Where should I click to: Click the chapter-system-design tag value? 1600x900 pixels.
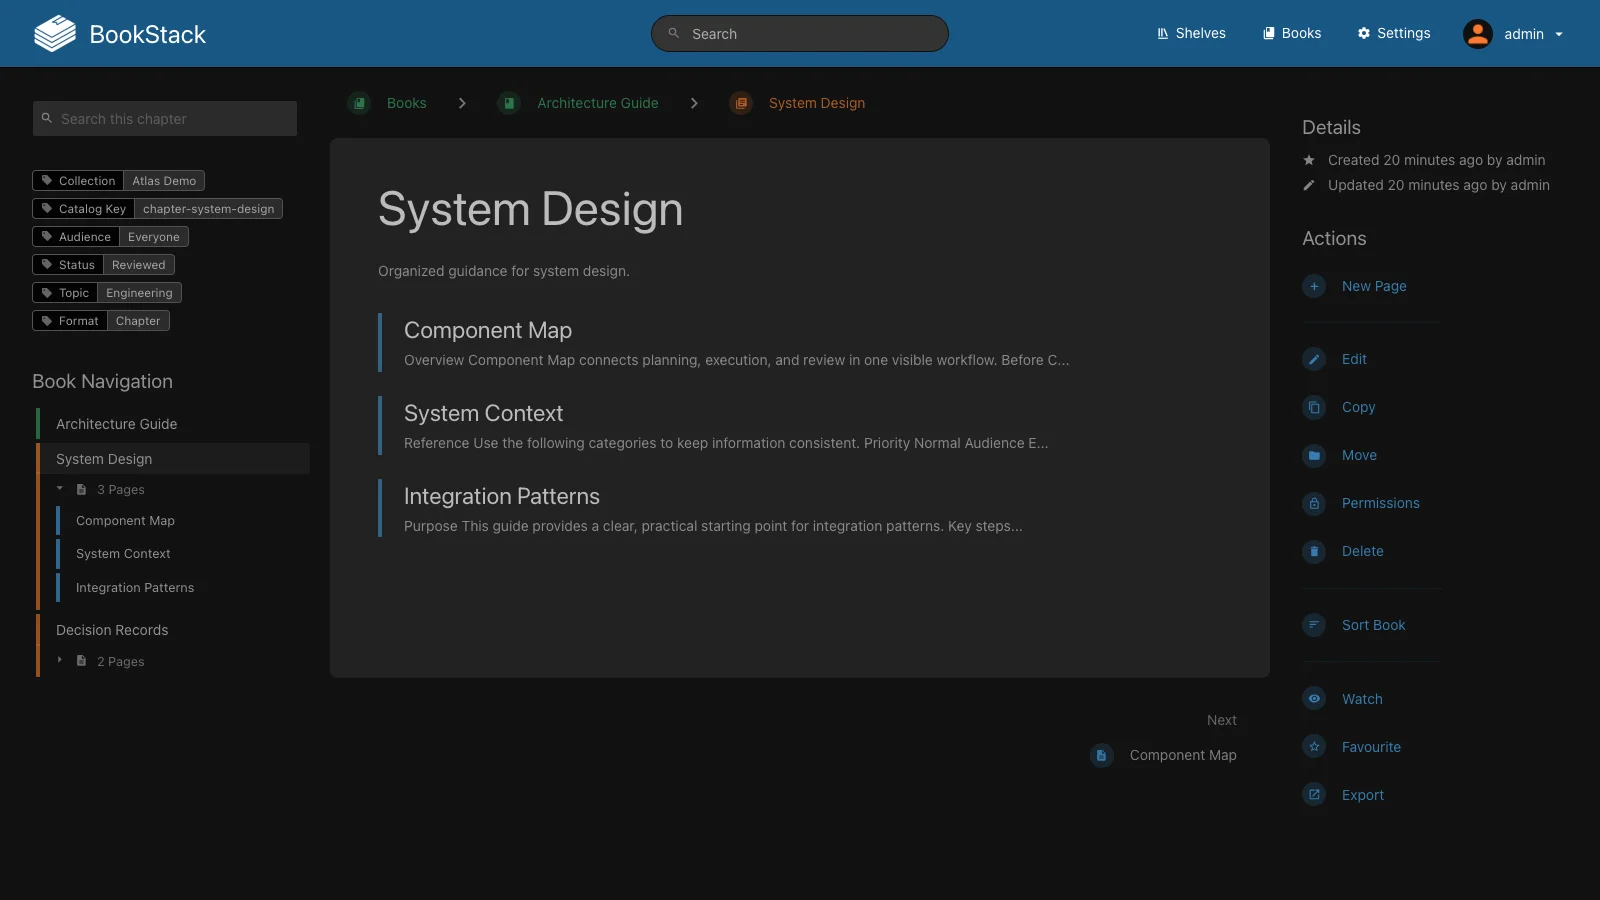(208, 209)
